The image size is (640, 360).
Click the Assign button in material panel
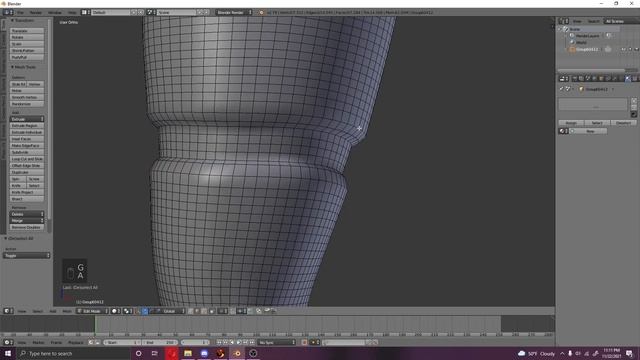[571, 122]
